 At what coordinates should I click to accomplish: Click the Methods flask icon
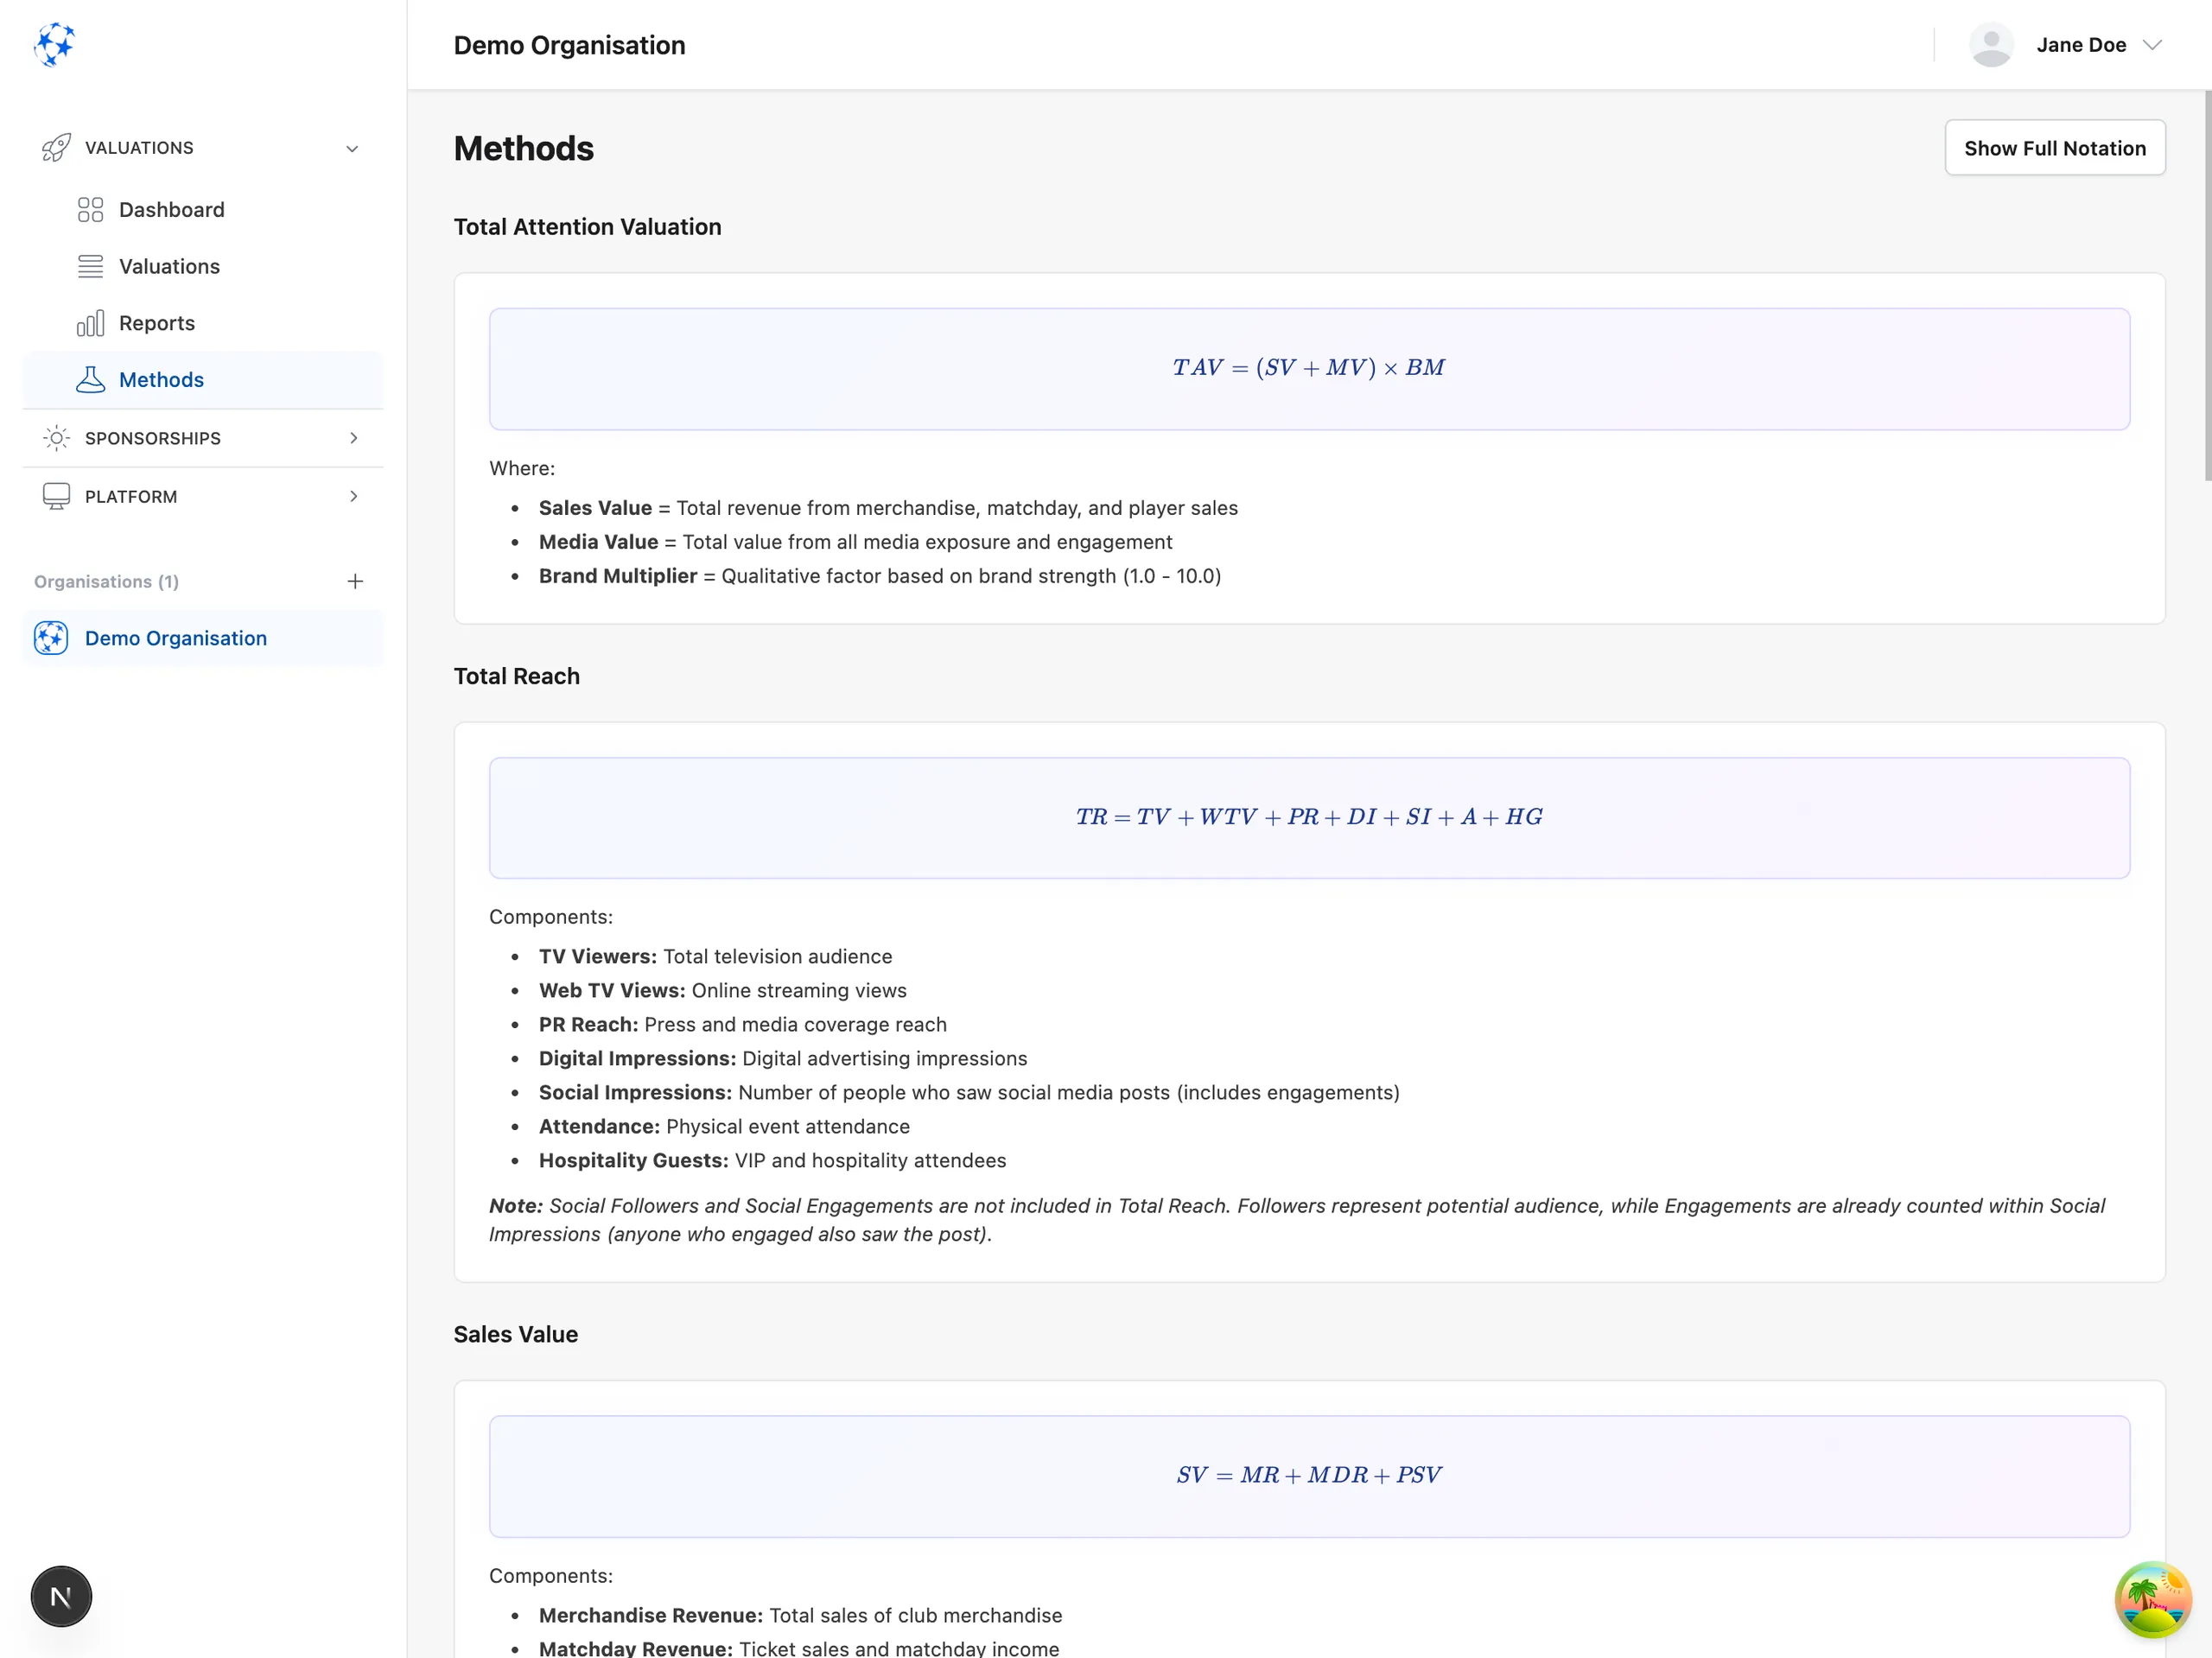click(90, 380)
